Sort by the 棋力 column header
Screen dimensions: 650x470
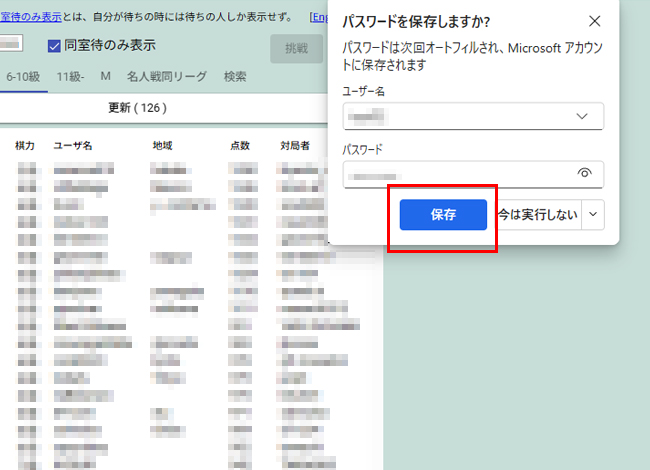click(26, 146)
